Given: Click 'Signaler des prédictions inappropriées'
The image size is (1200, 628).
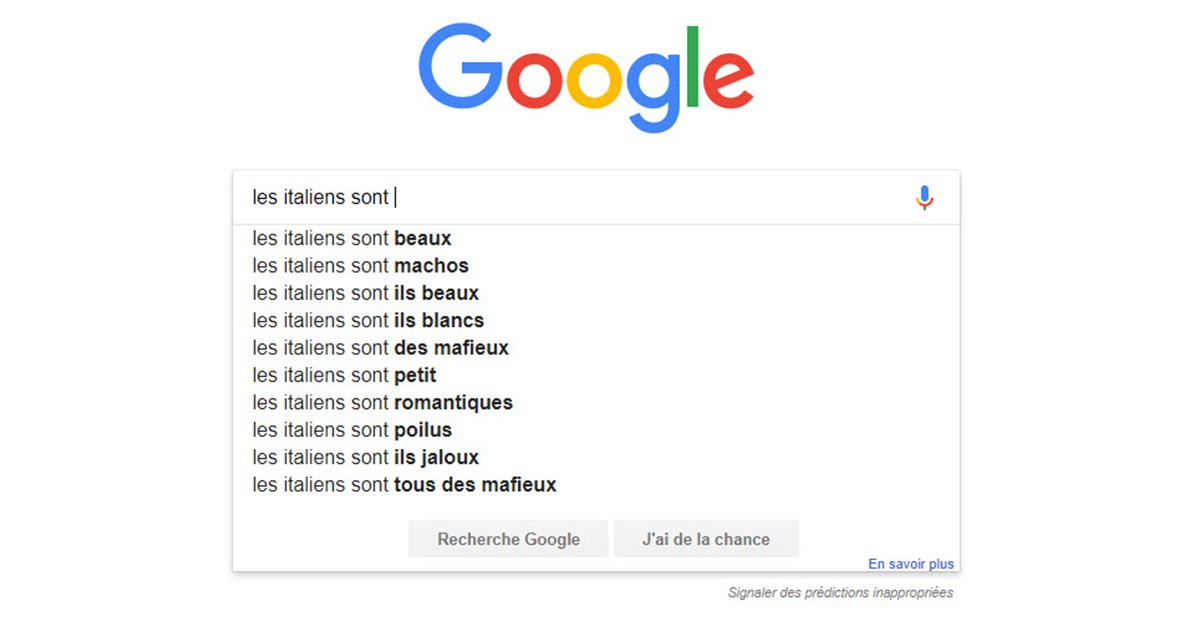Looking at the screenshot, I should coord(839,592).
